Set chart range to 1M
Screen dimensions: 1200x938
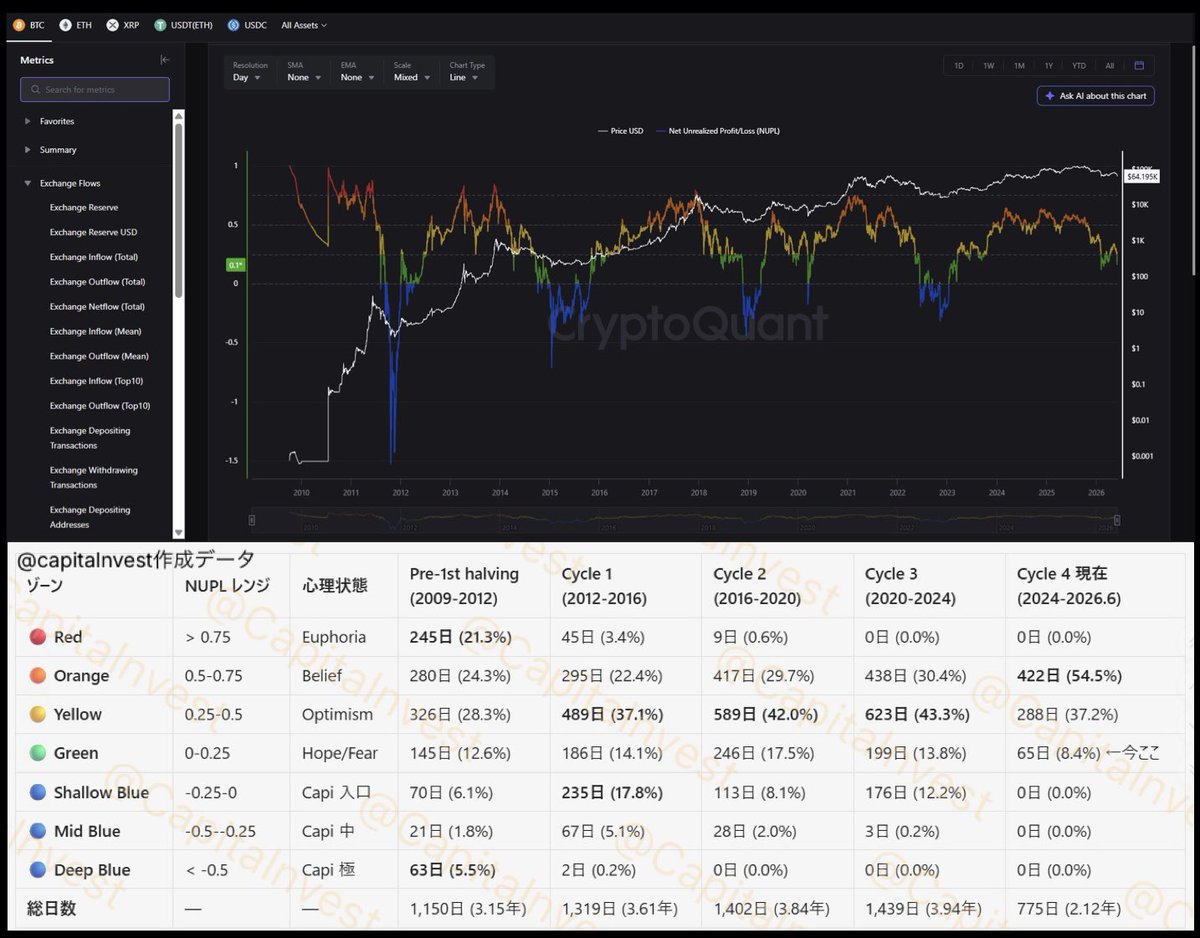click(x=1019, y=66)
